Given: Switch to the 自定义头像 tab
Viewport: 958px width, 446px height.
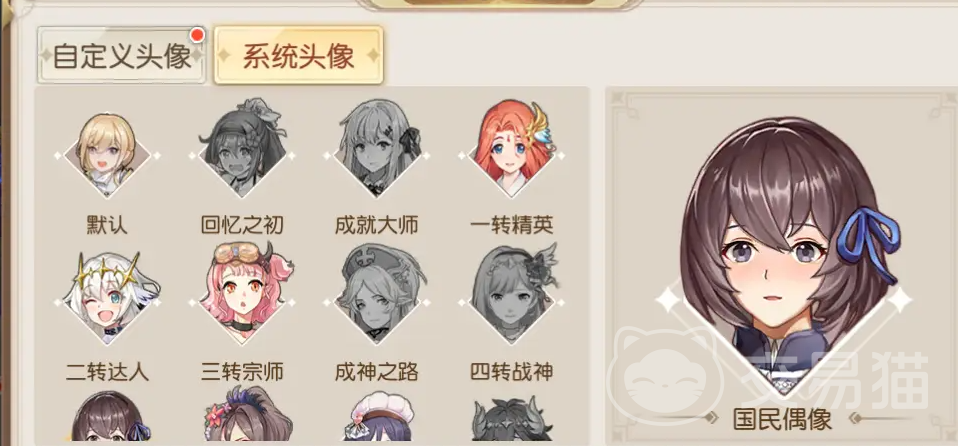Looking at the screenshot, I should 122,56.
